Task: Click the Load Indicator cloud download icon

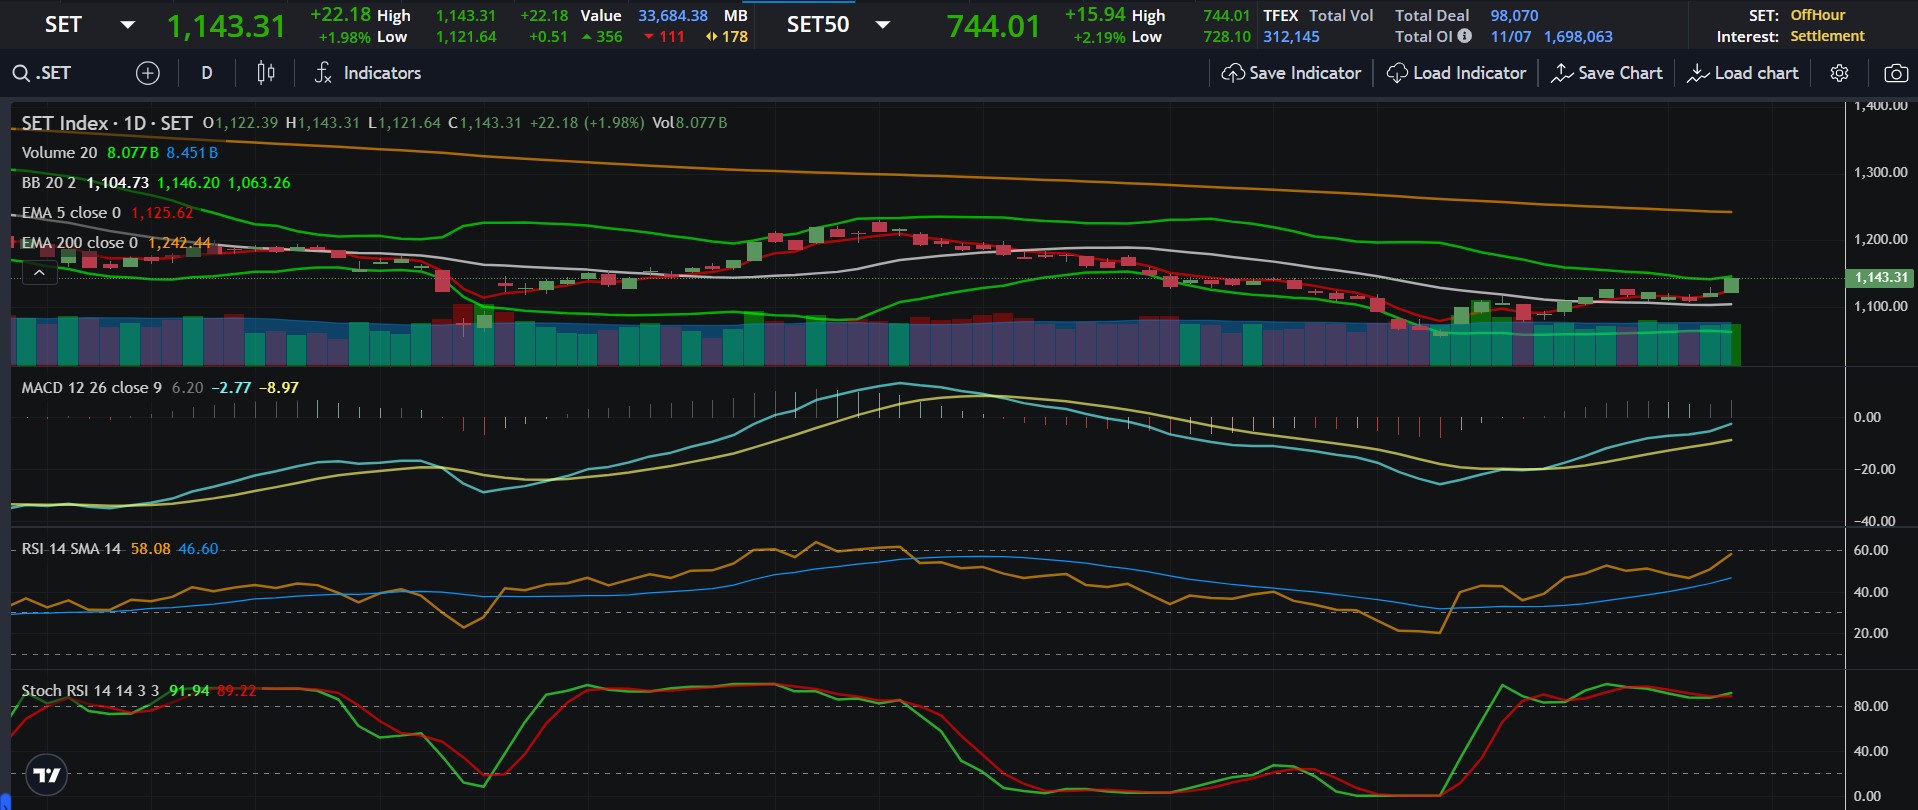Action: (x=1397, y=73)
